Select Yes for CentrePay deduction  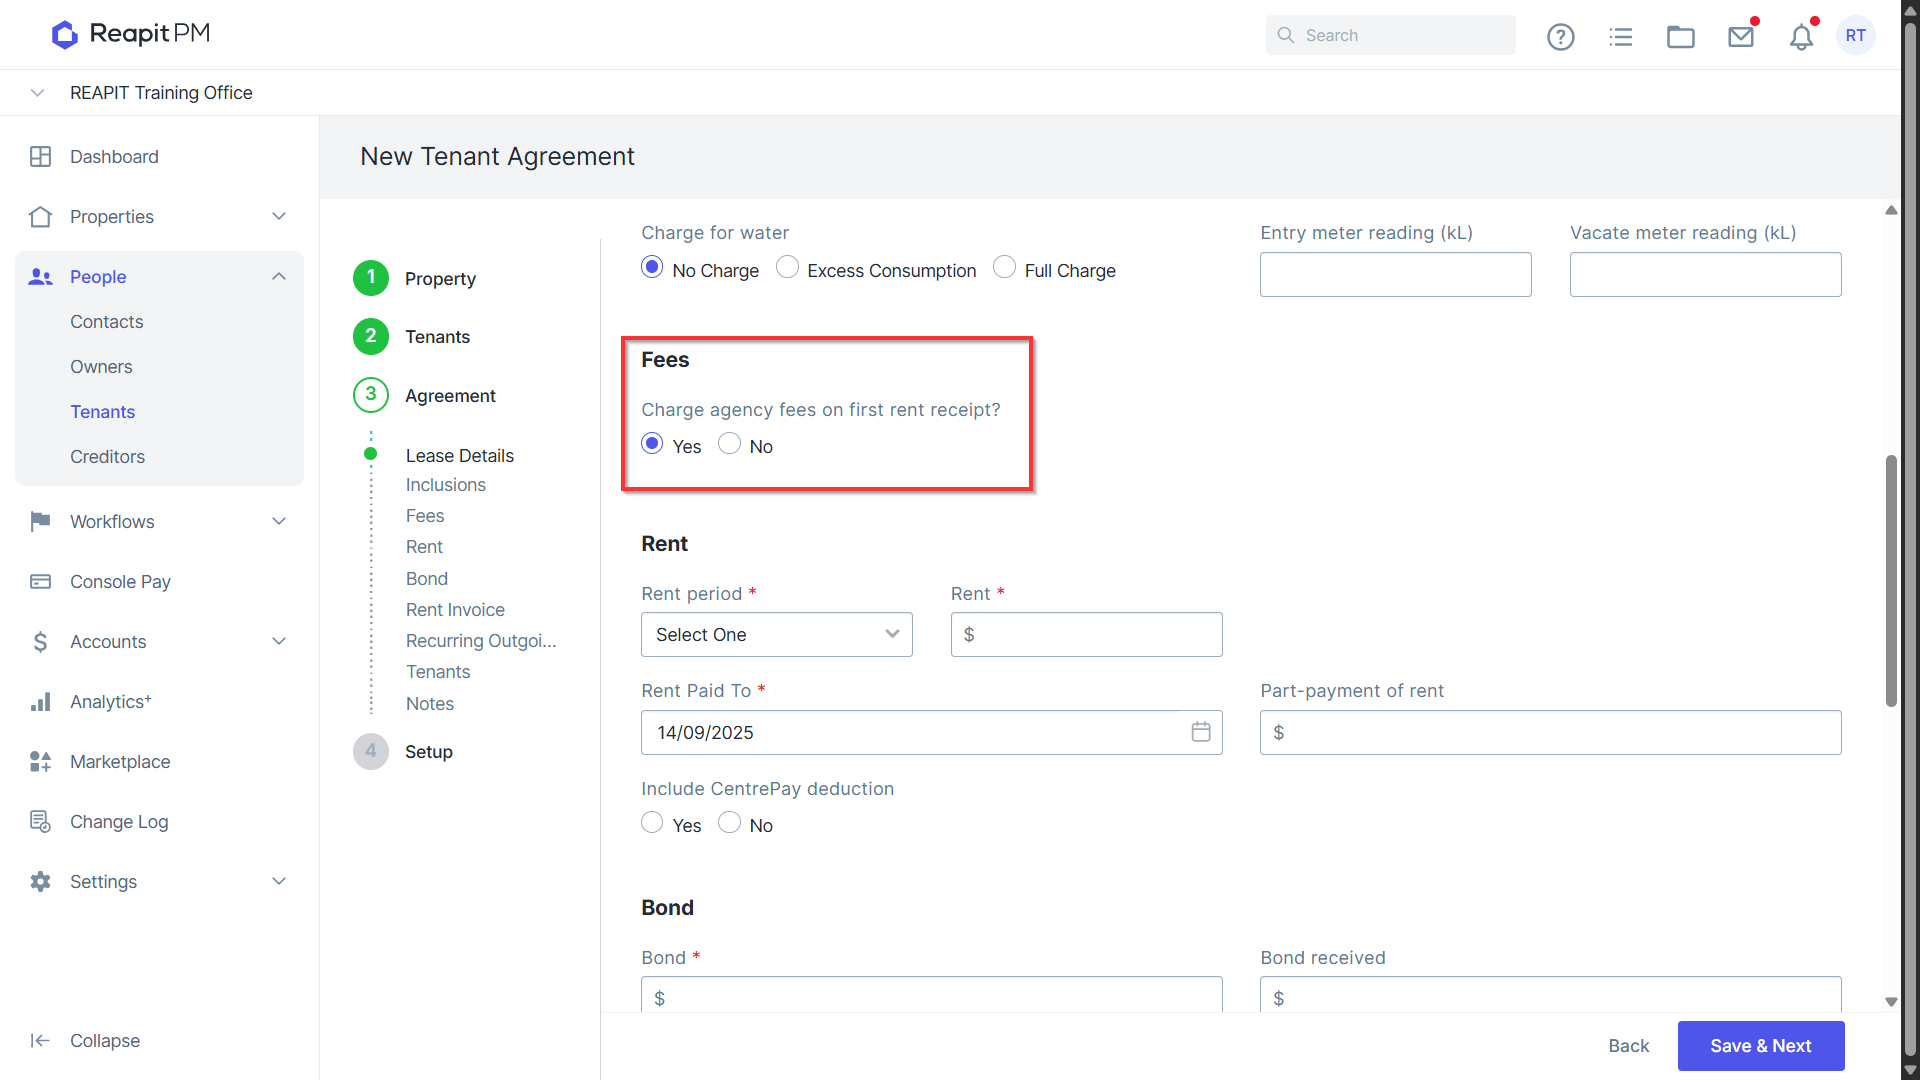(652, 822)
